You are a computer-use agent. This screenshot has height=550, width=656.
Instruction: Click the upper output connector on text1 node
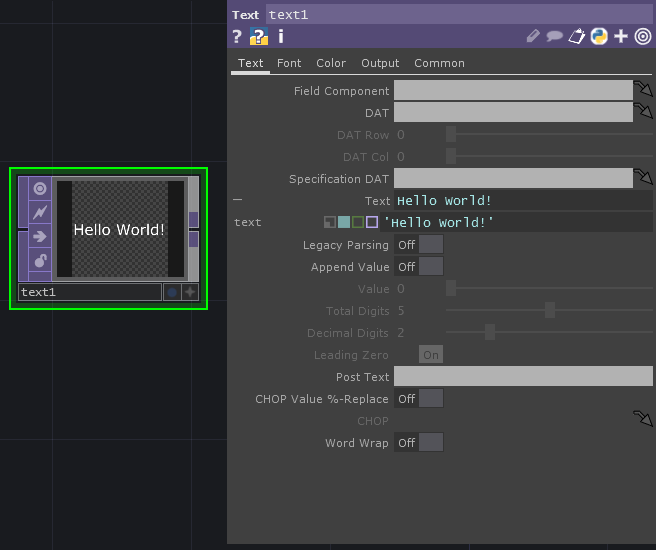pyautogui.click(x=193, y=219)
